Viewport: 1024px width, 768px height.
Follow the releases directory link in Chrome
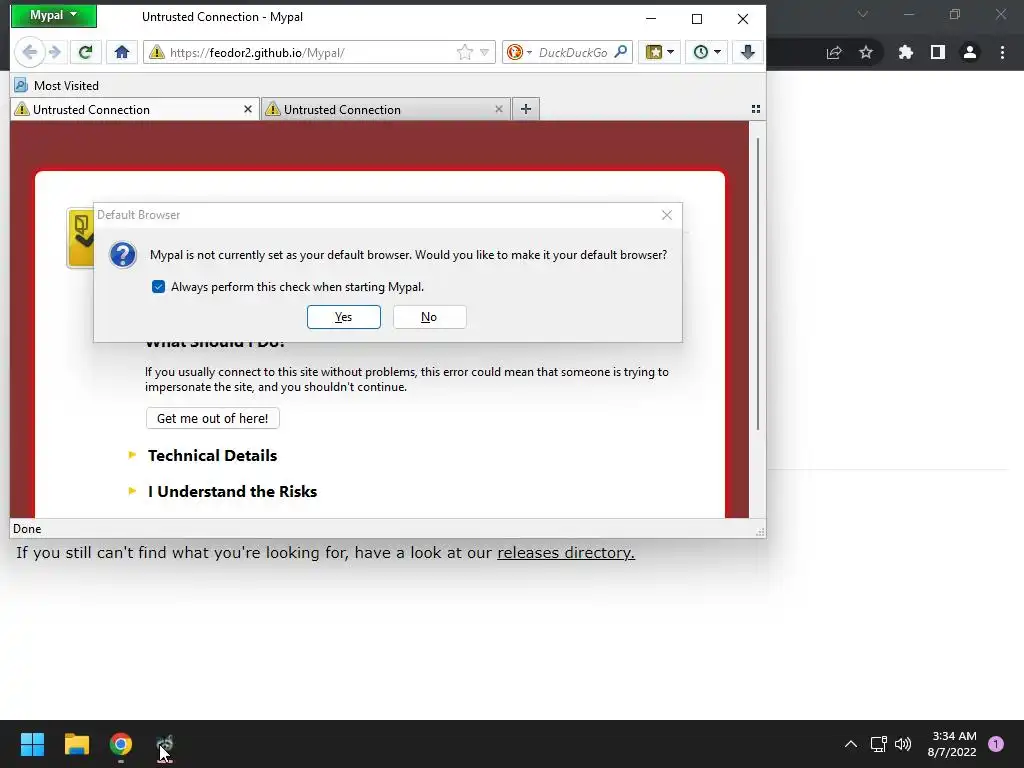pyautogui.click(x=566, y=552)
